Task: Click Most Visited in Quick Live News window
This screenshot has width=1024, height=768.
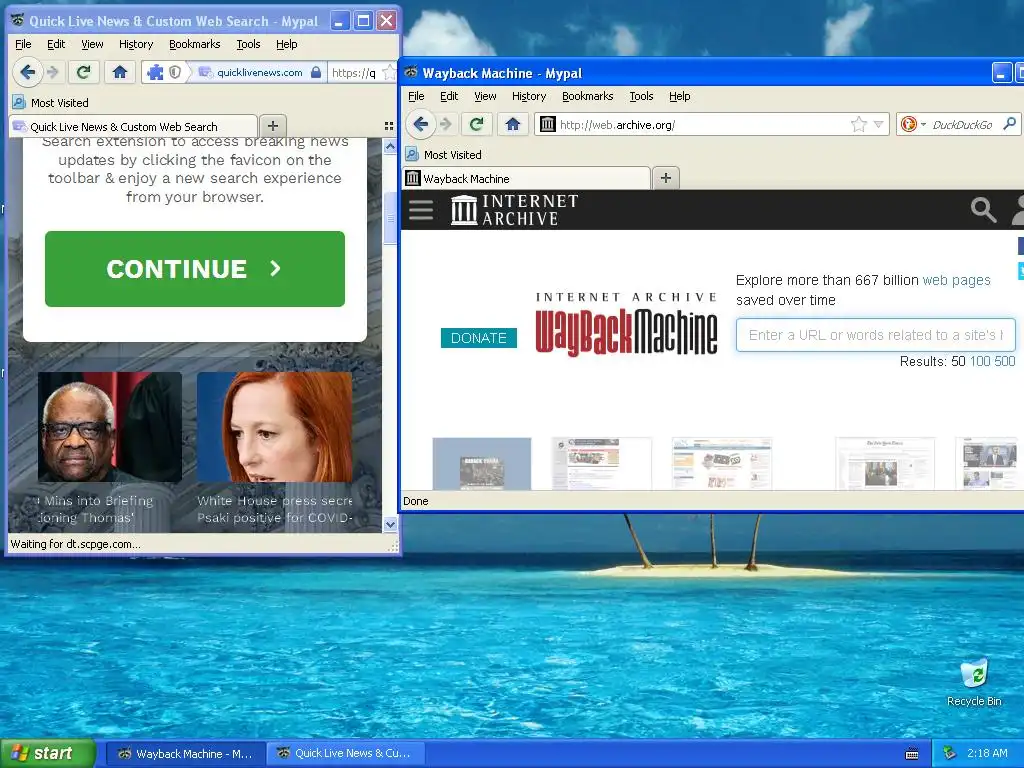Action: tap(50, 103)
